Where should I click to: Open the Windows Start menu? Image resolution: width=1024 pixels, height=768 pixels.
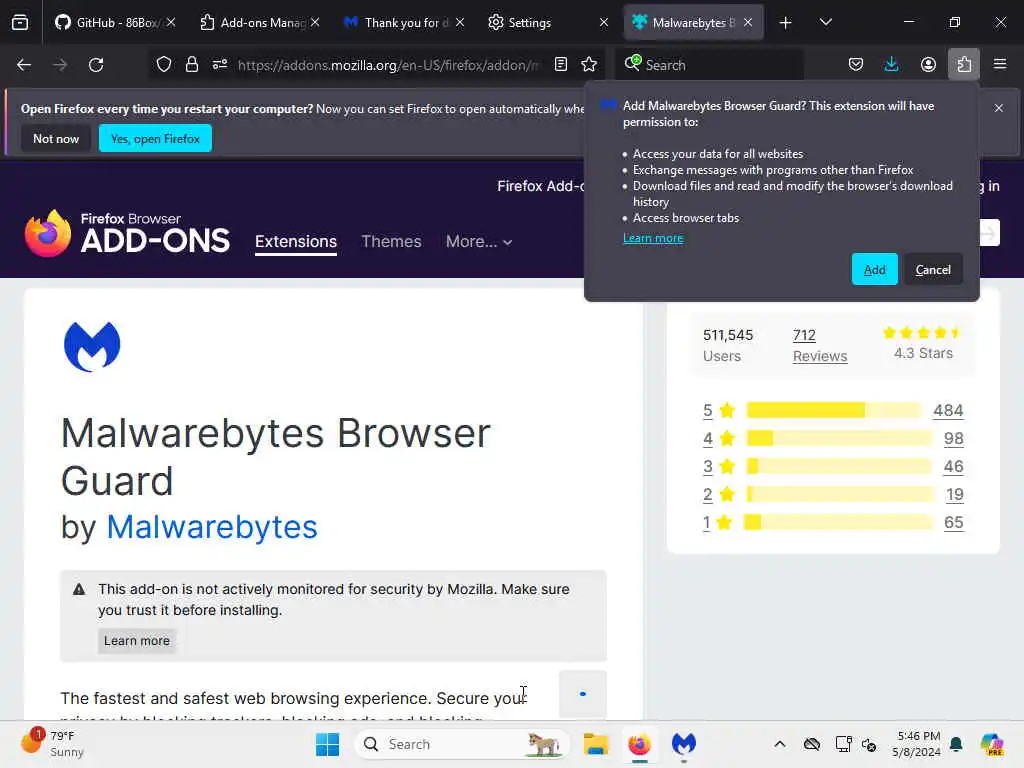(x=327, y=744)
